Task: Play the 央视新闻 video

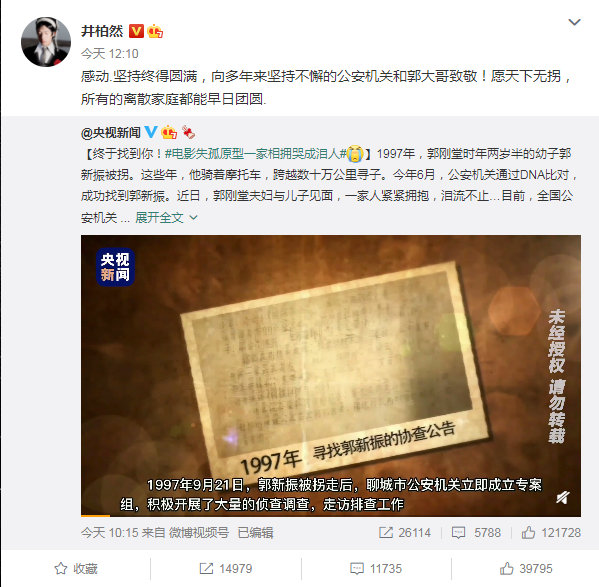Action: pyautogui.click(x=330, y=375)
